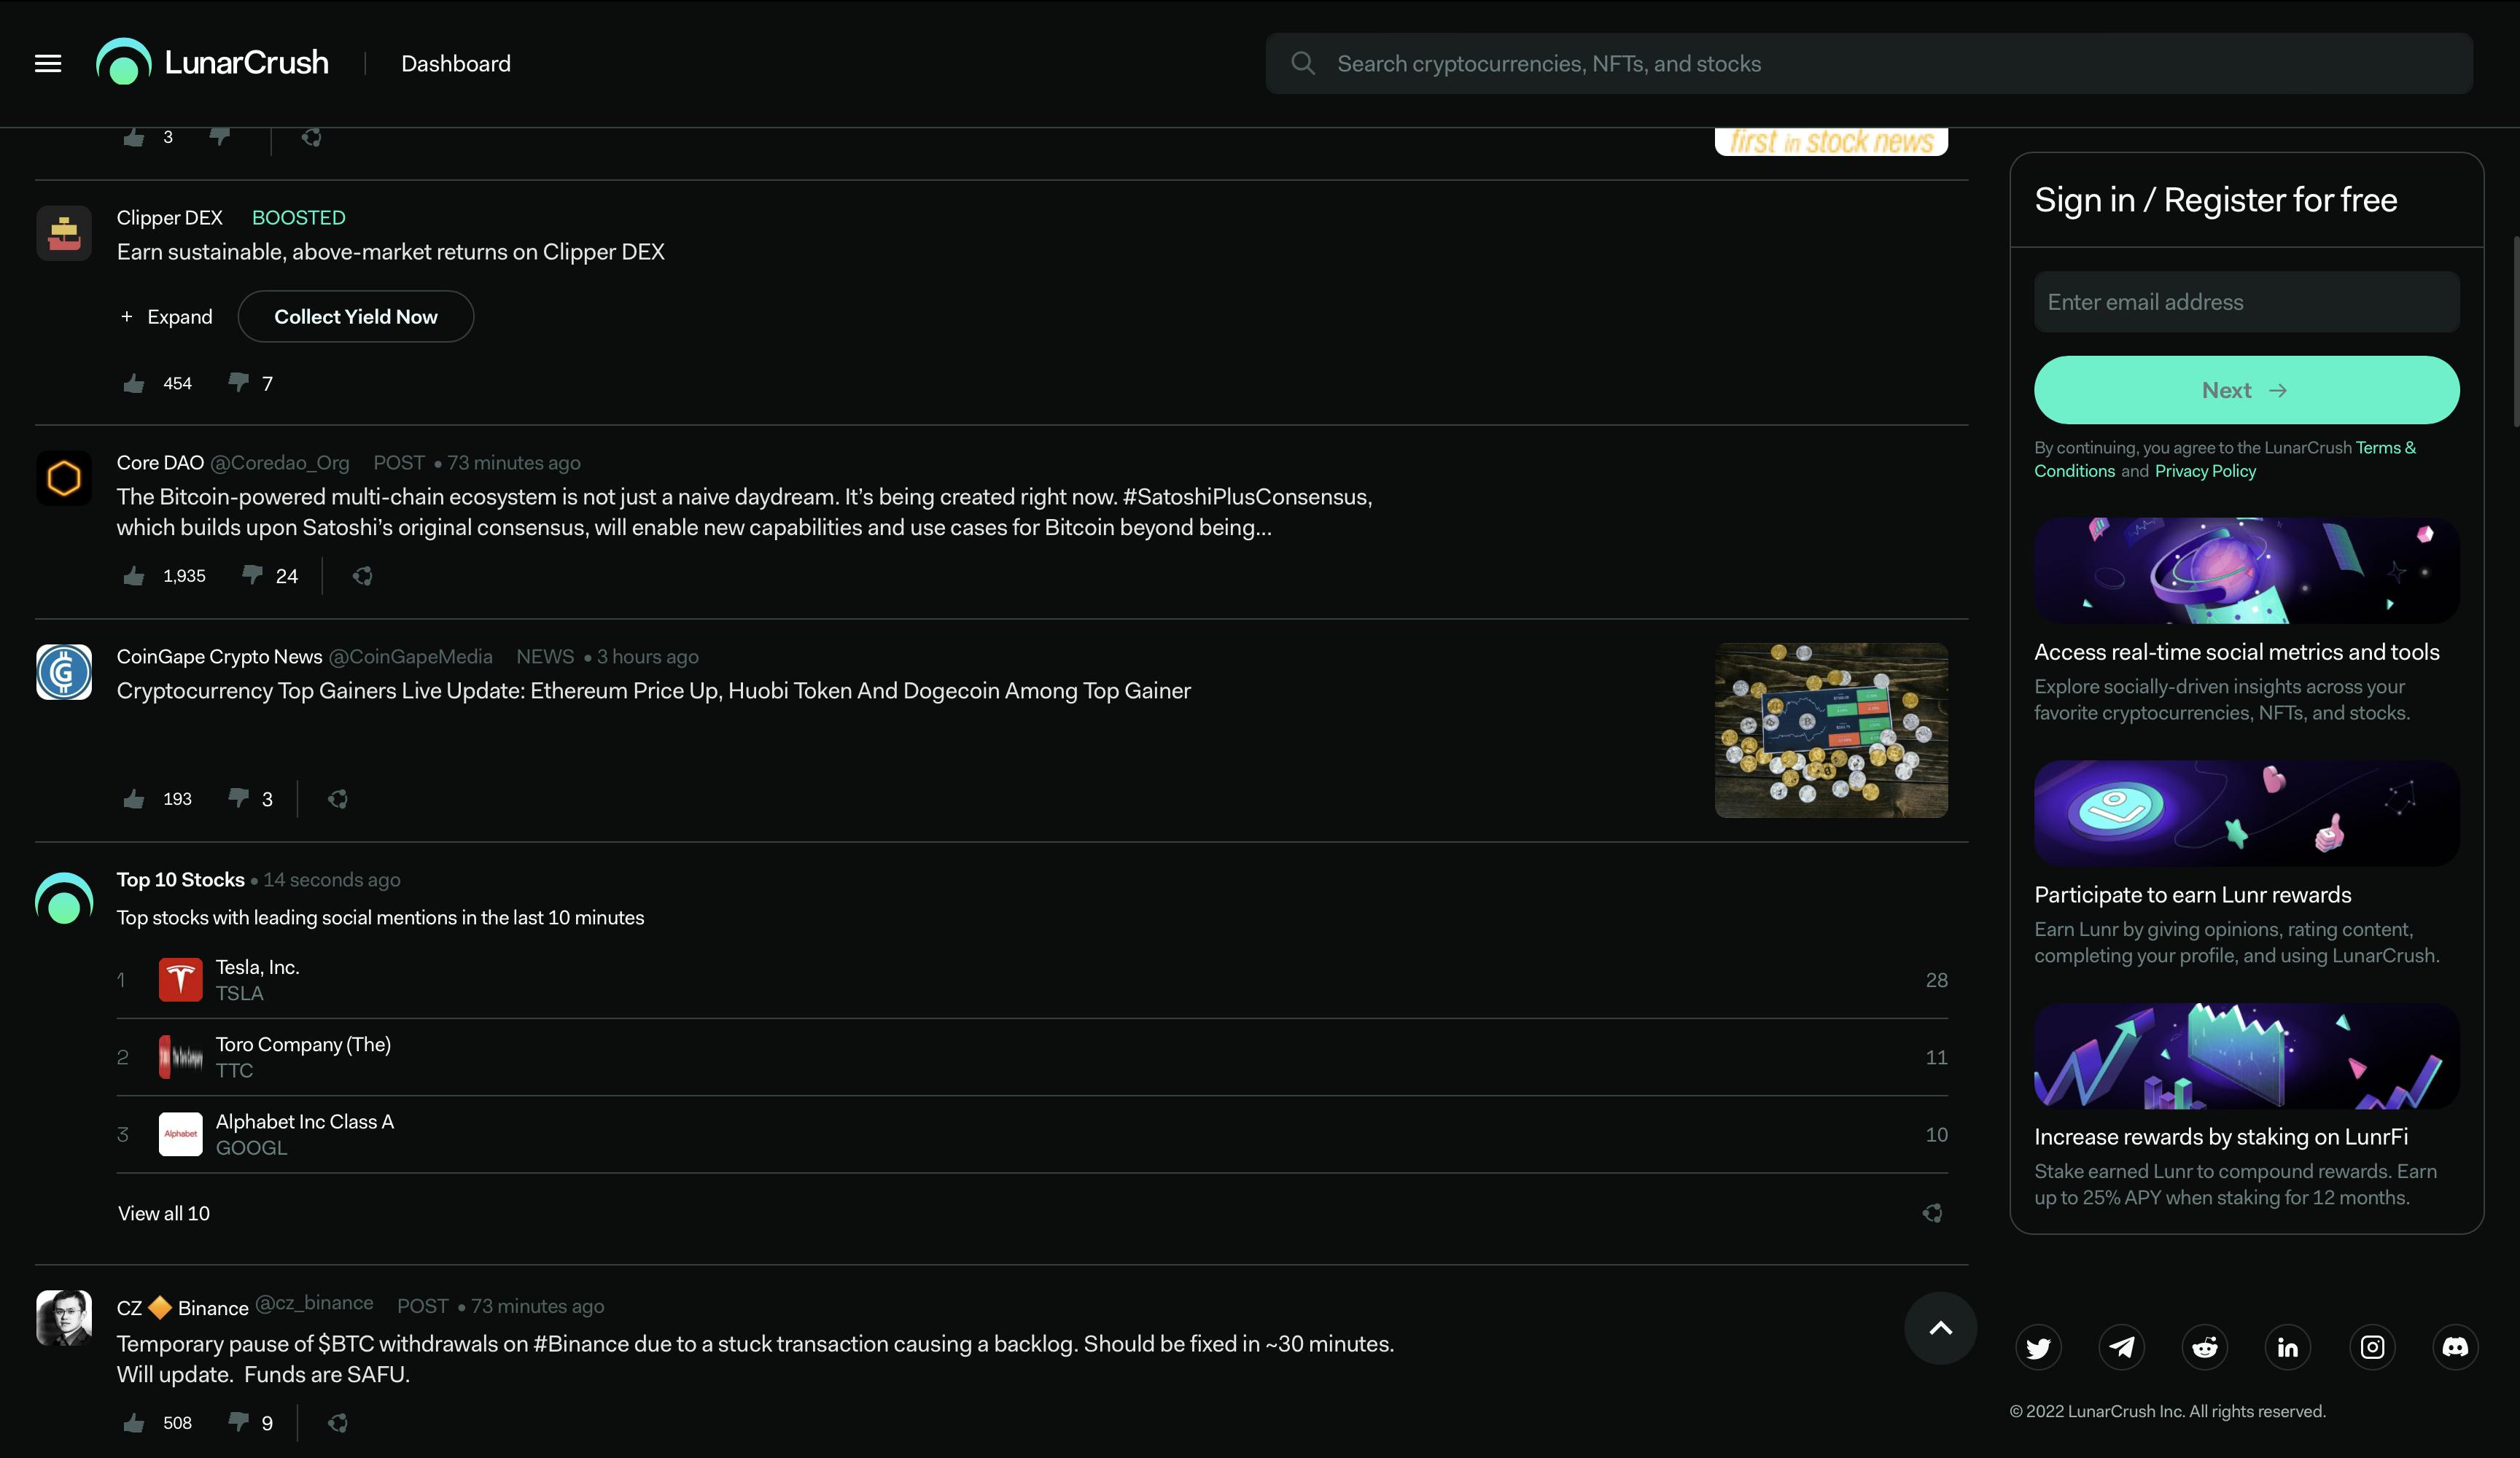Open LunarCrush Reddit page
Screen dimensions: 2520x1458
point(2205,1347)
